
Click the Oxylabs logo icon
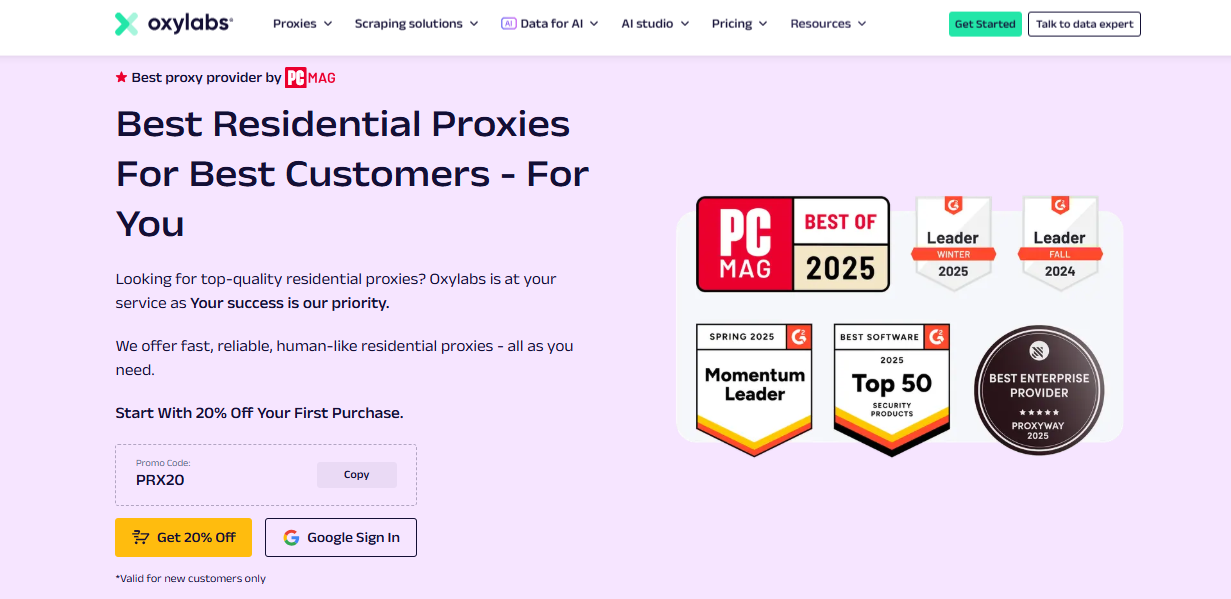click(126, 24)
